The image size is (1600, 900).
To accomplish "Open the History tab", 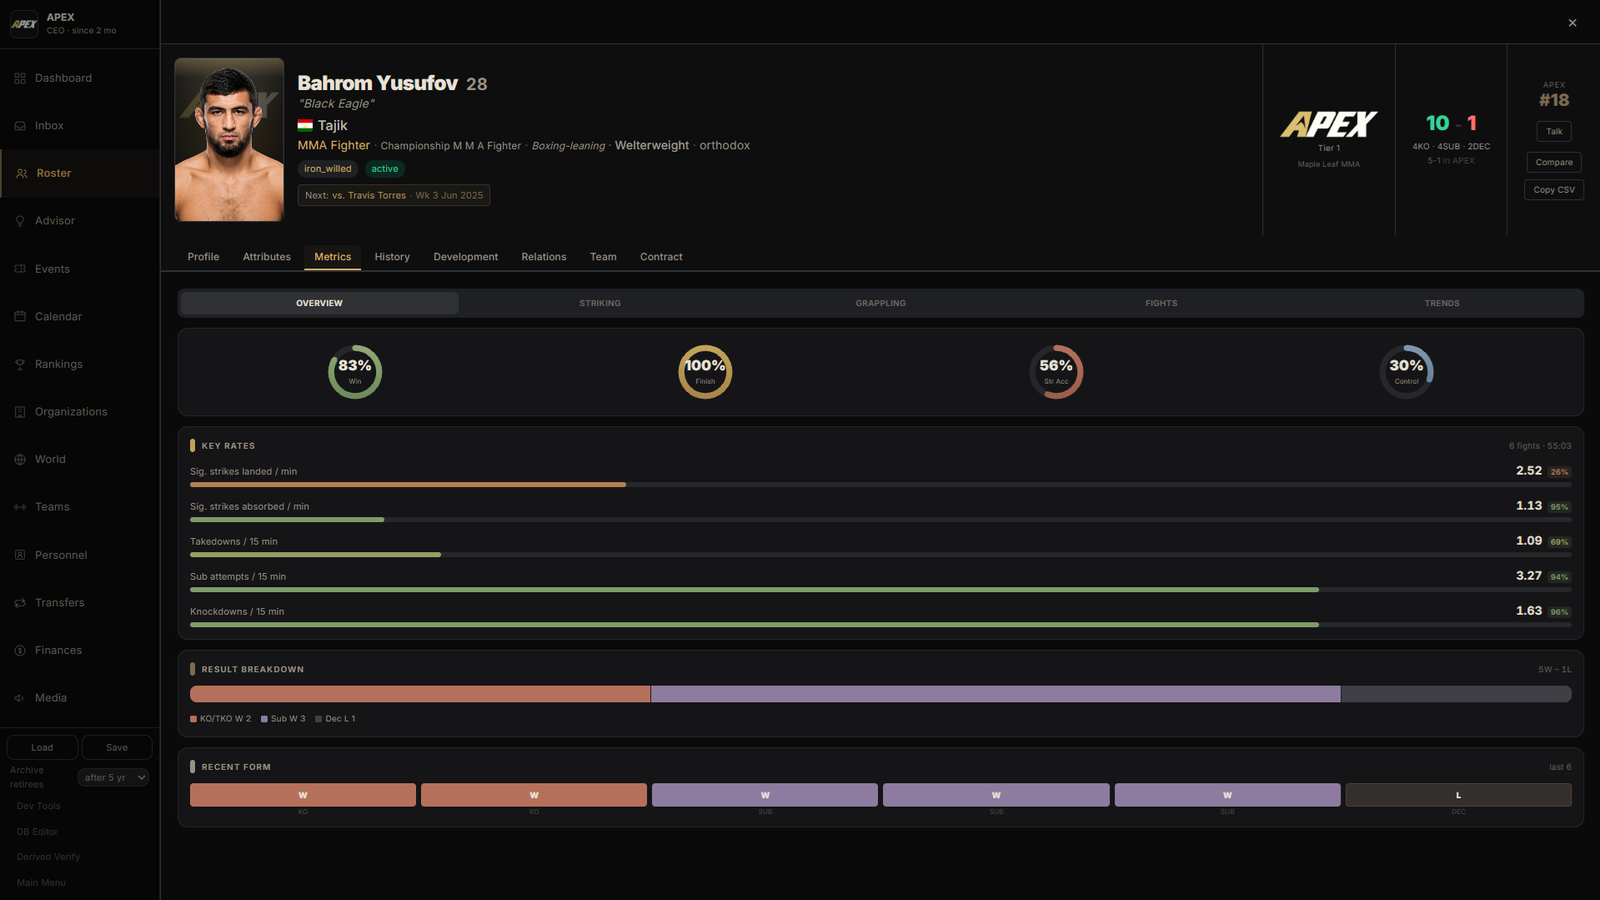I will pos(392,257).
